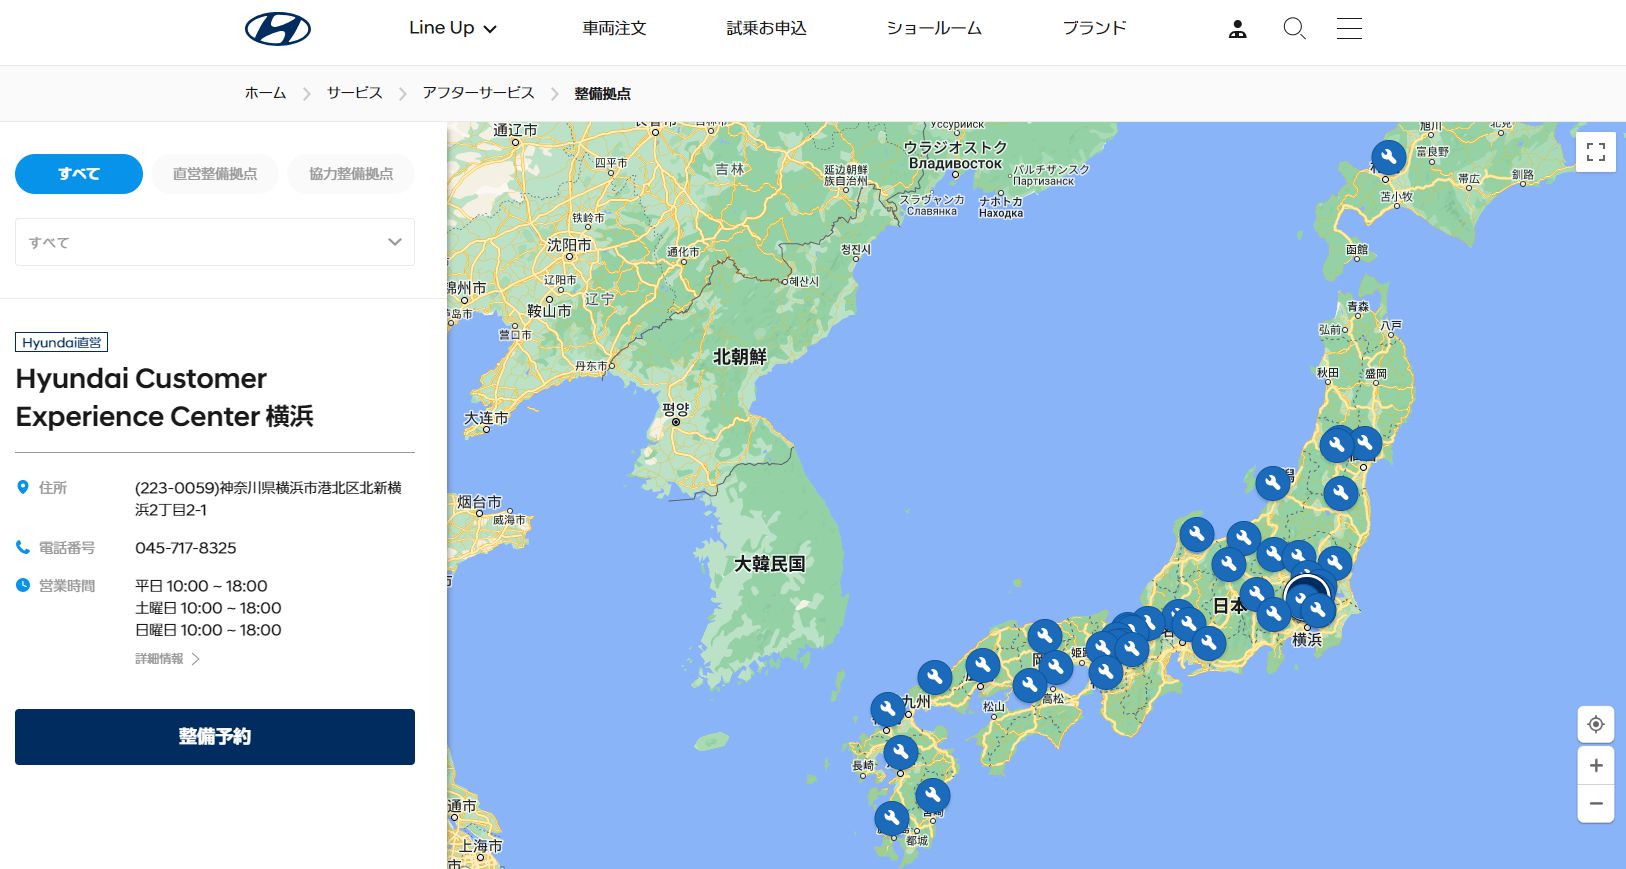Image resolution: width=1626 pixels, height=869 pixels.
Task: Open the 車両注文 menu item
Action: [614, 28]
